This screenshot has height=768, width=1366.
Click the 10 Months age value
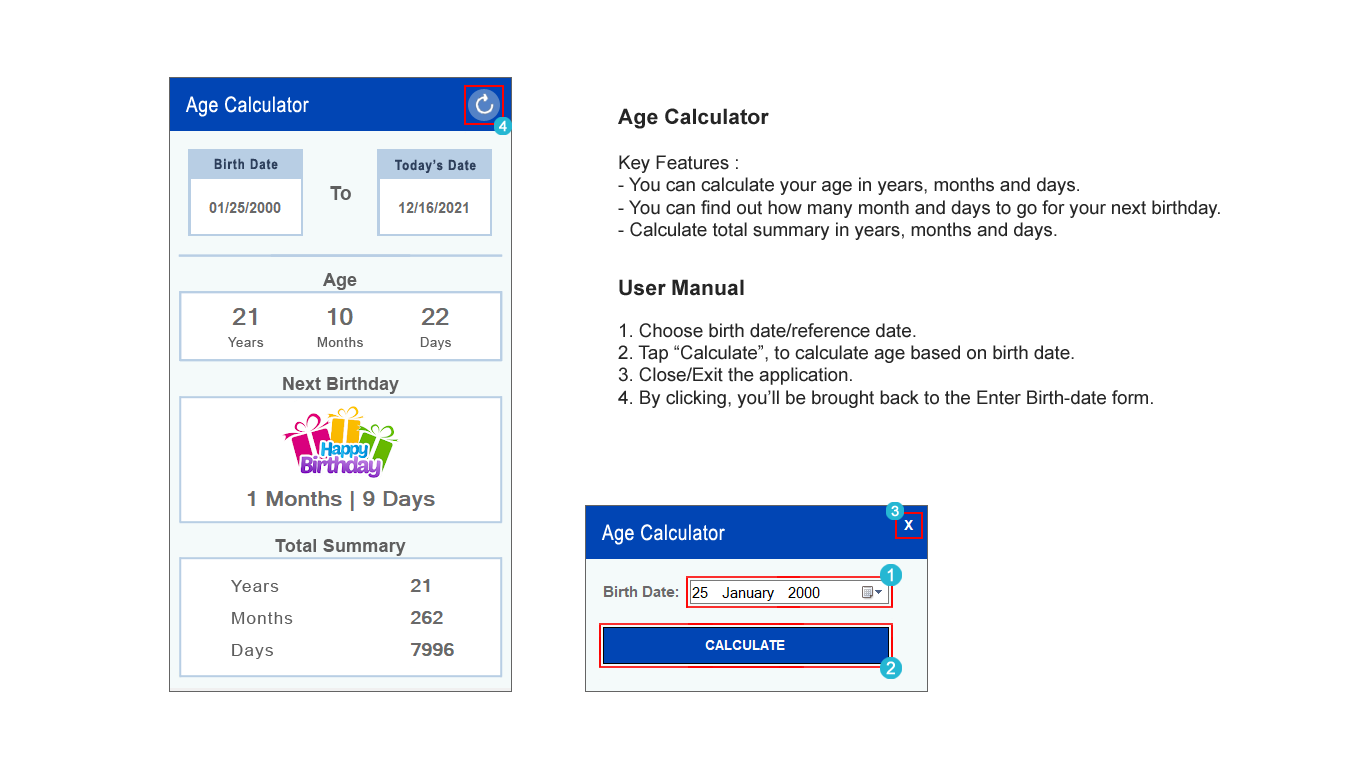(340, 316)
